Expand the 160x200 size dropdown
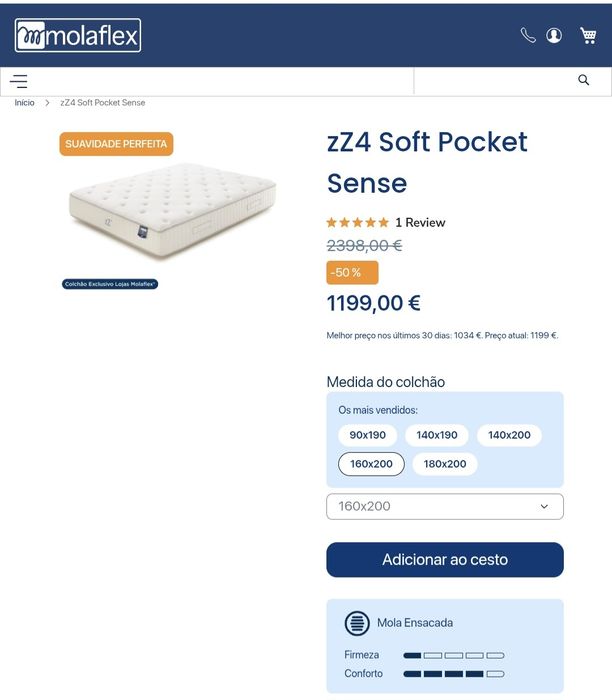Screen dimensions: 612x700 click(445, 506)
